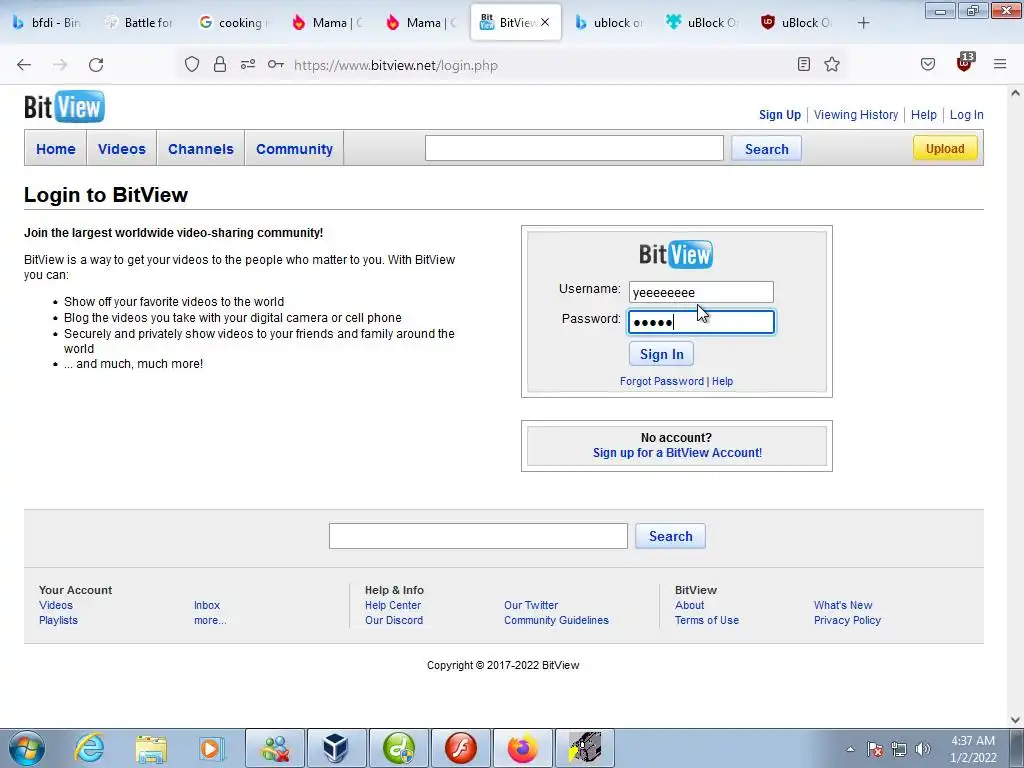Switch to the 'ublock or' Bing tab
Screen dimensions: 1024x768
click(610, 23)
